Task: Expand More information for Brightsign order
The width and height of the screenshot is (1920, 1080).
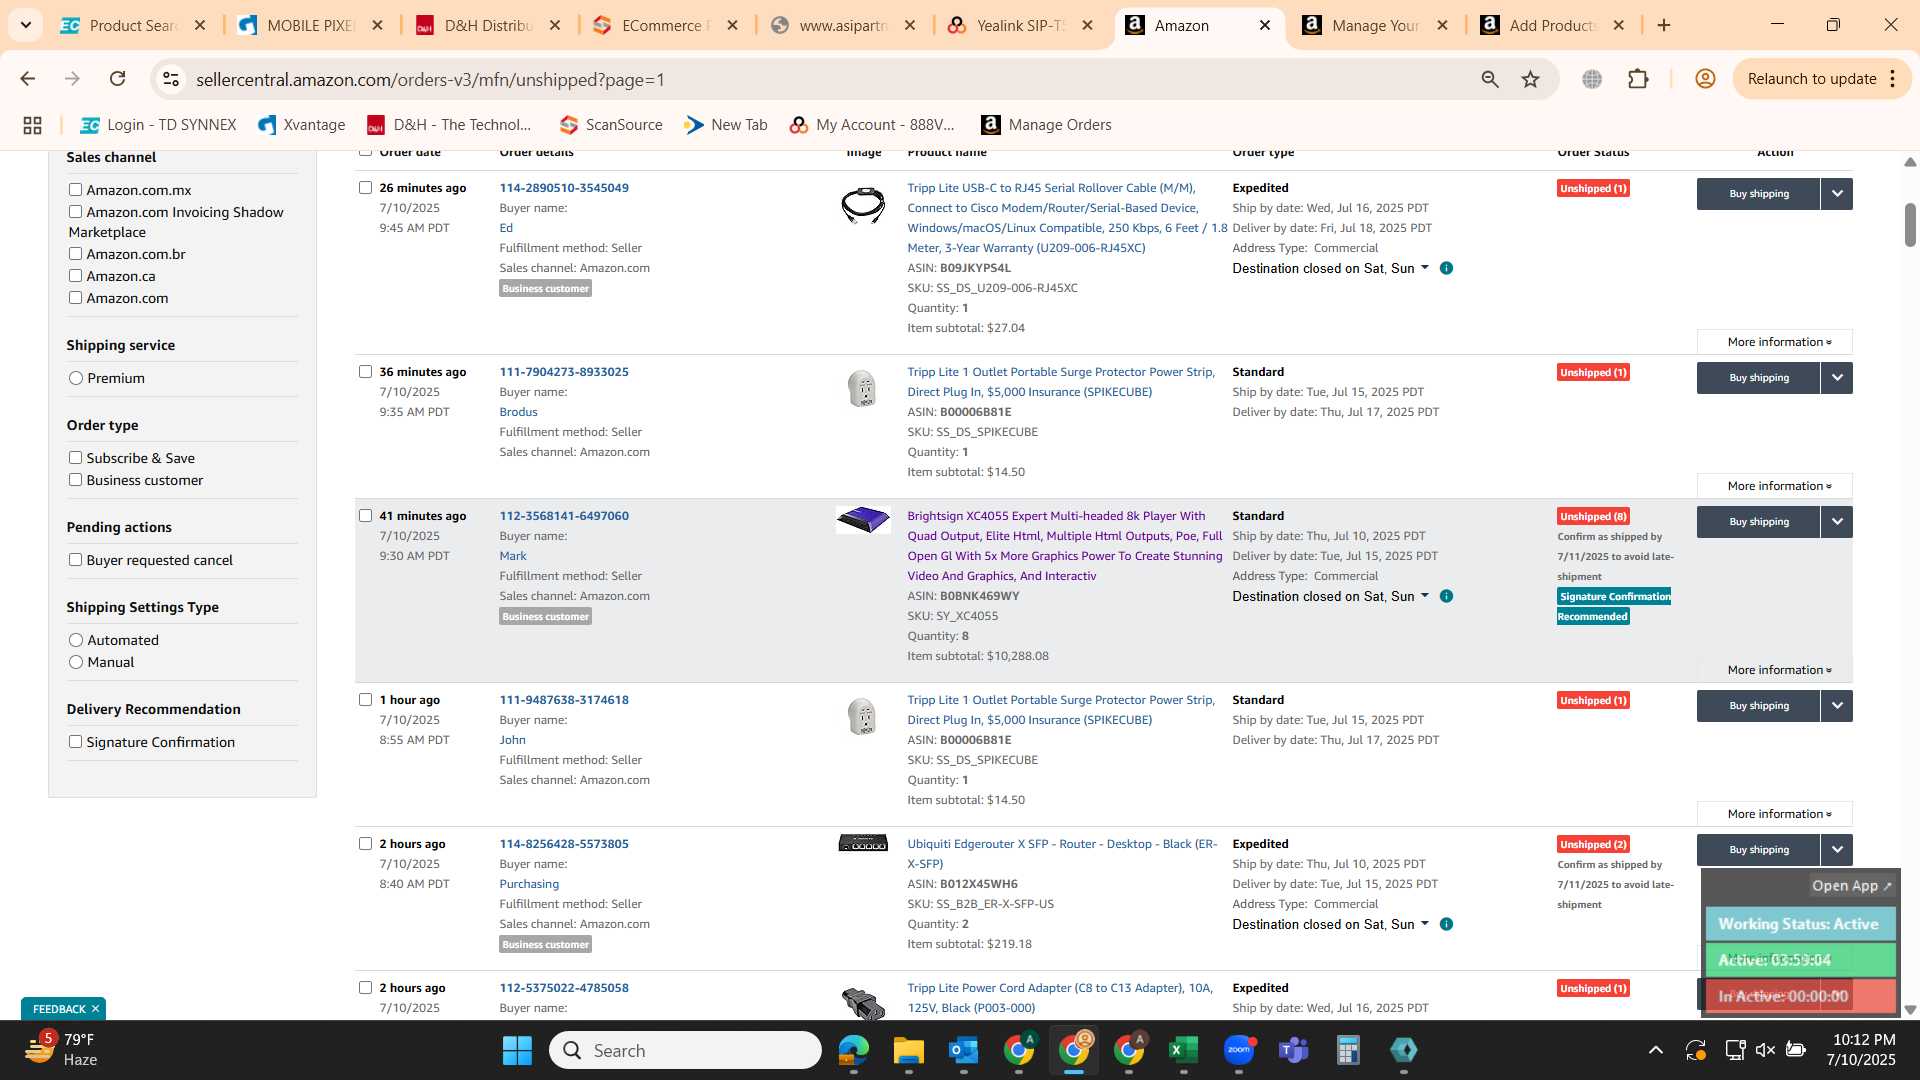Action: point(1775,670)
